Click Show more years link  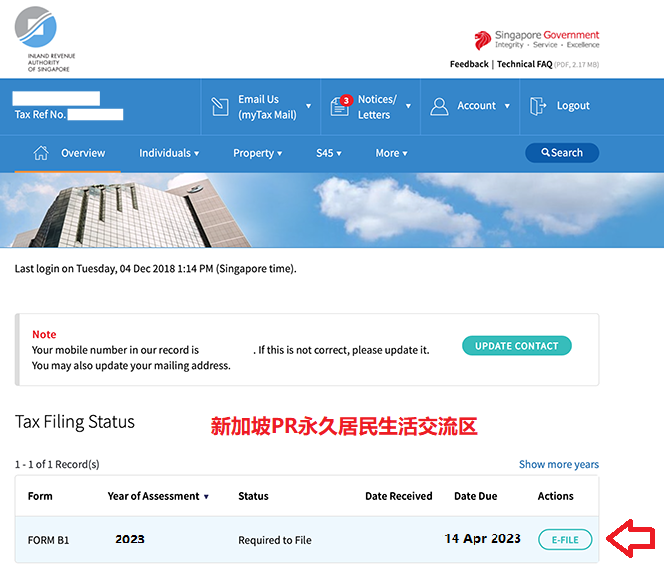(x=559, y=464)
